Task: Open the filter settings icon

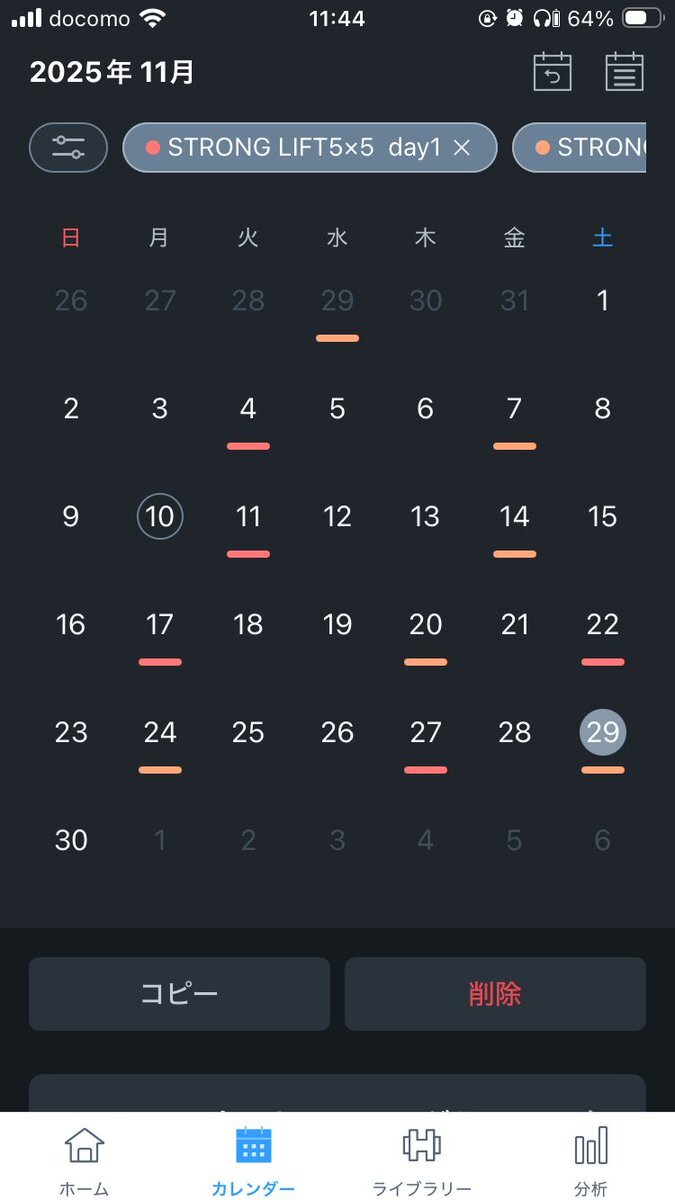Action: (68, 148)
